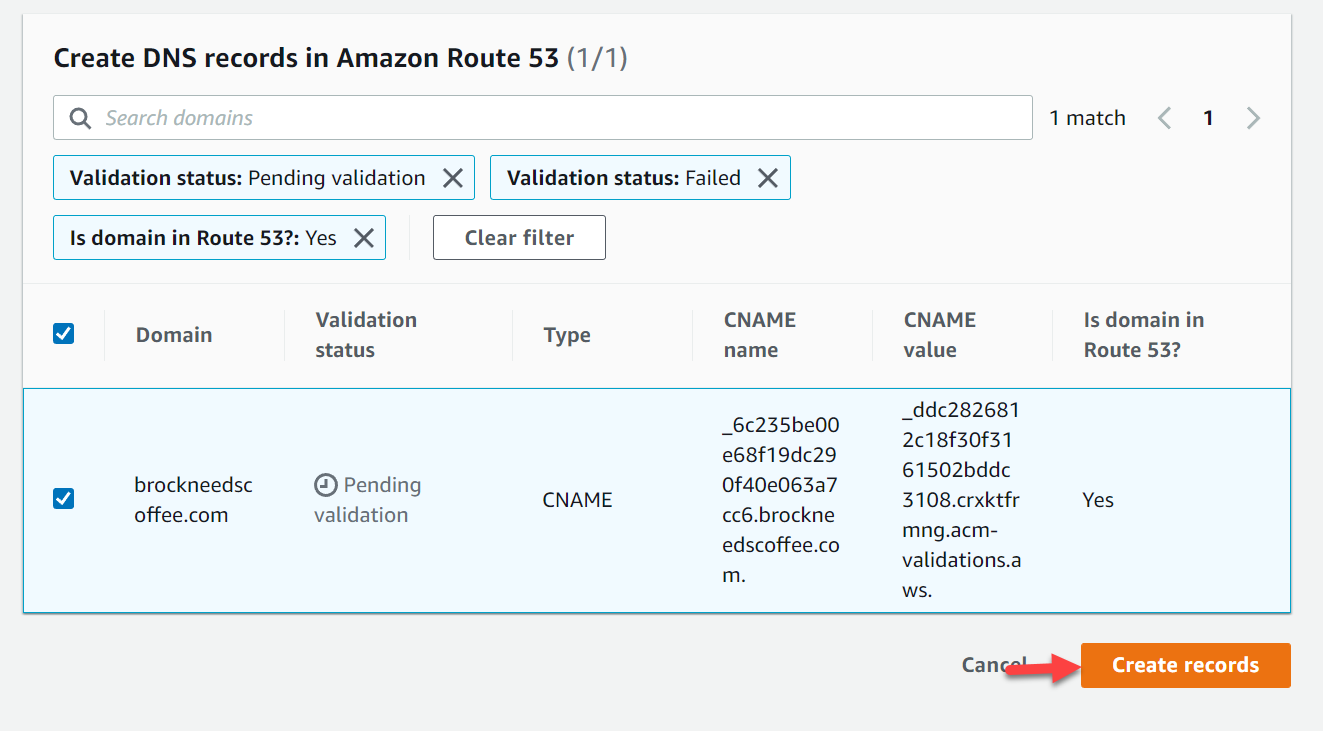Remove the Failed validation status filter

[768, 178]
